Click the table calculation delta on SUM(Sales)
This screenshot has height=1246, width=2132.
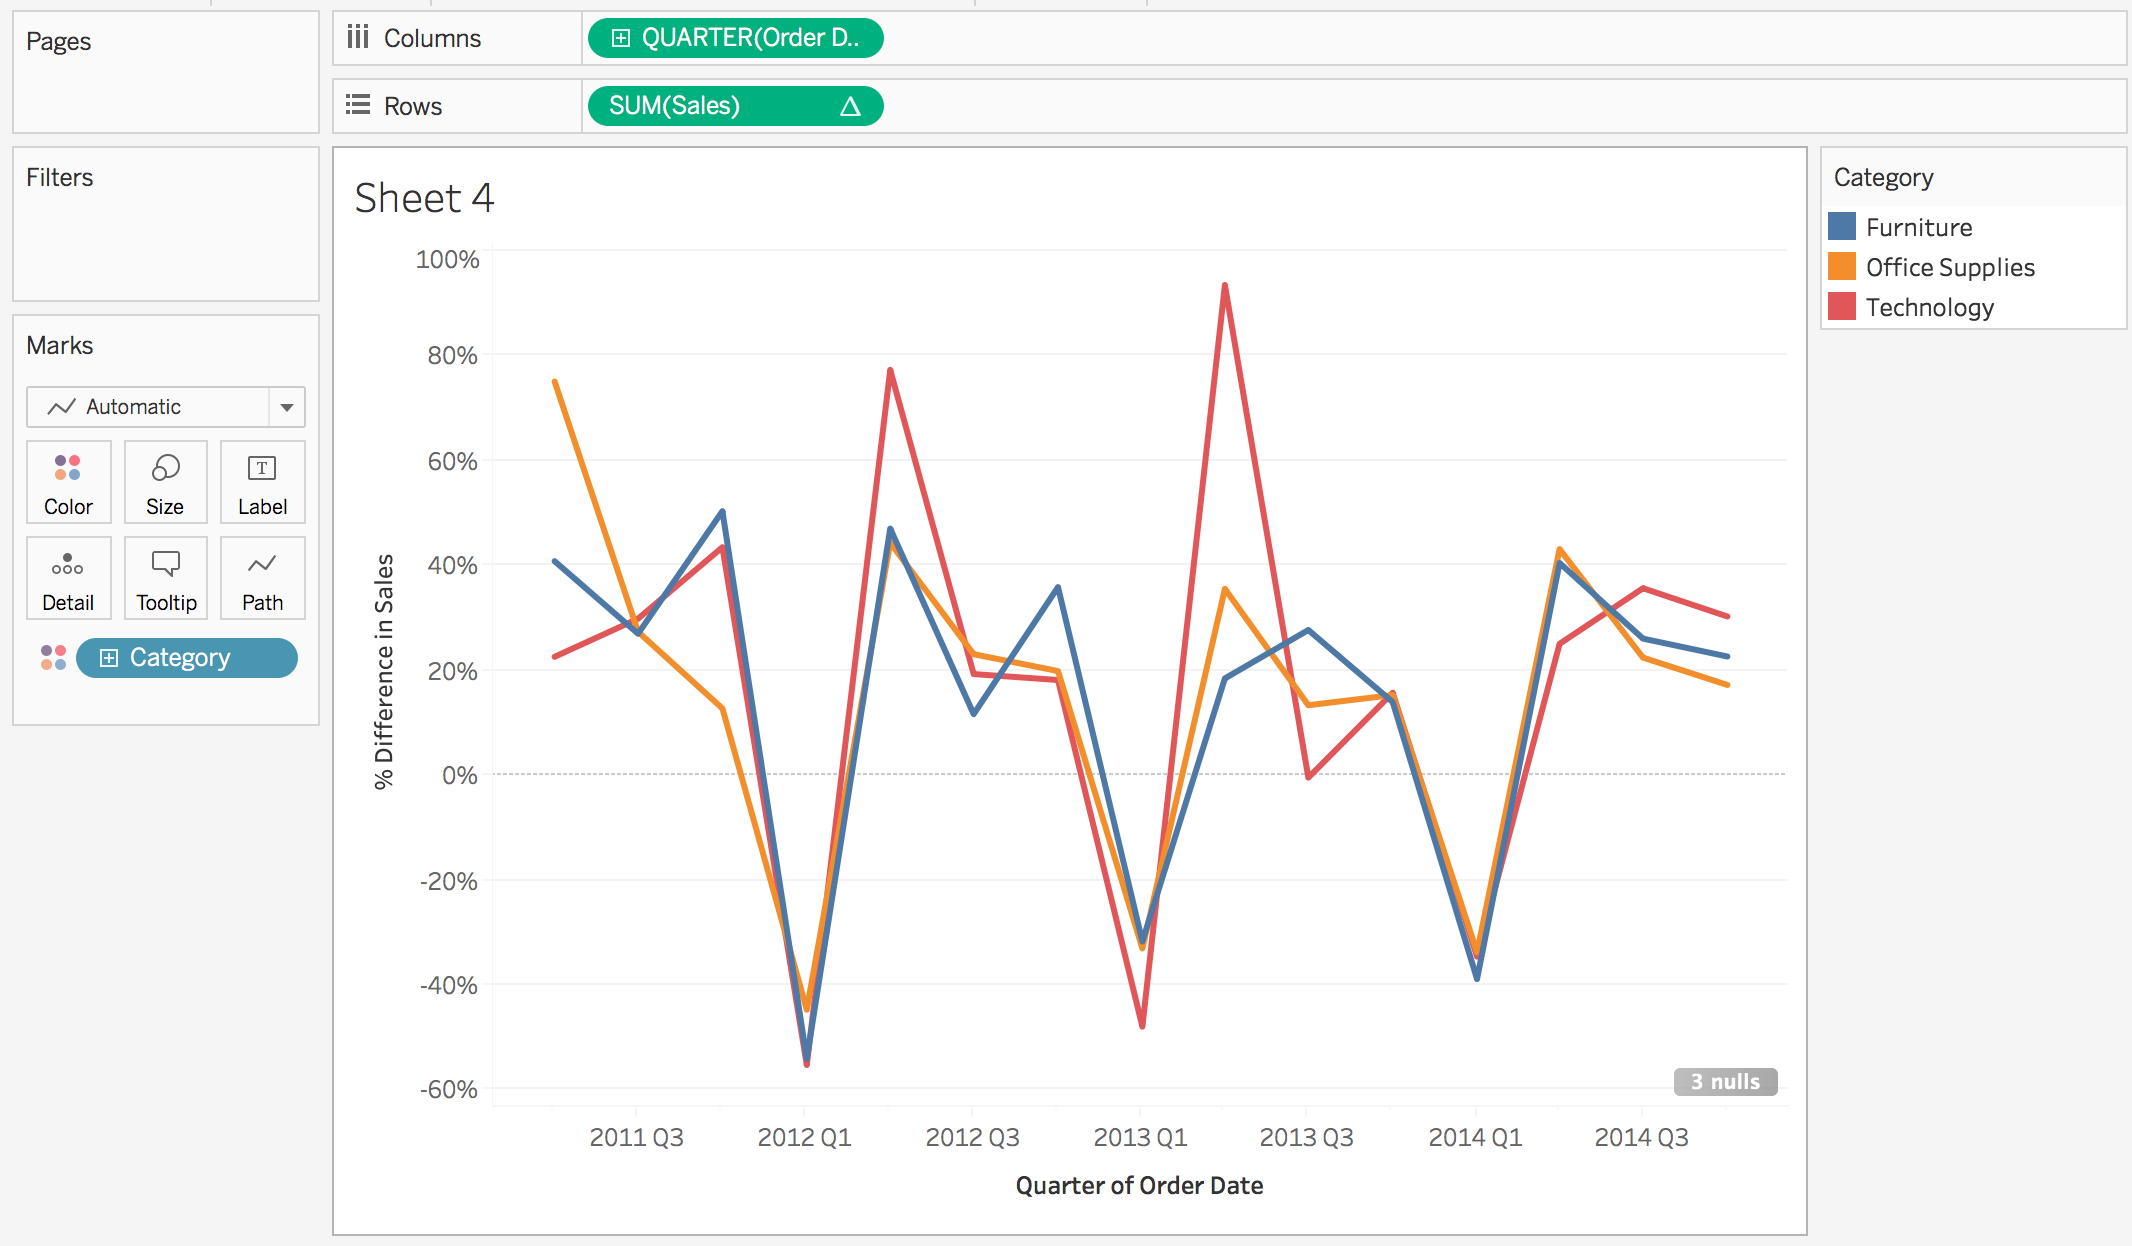850,106
